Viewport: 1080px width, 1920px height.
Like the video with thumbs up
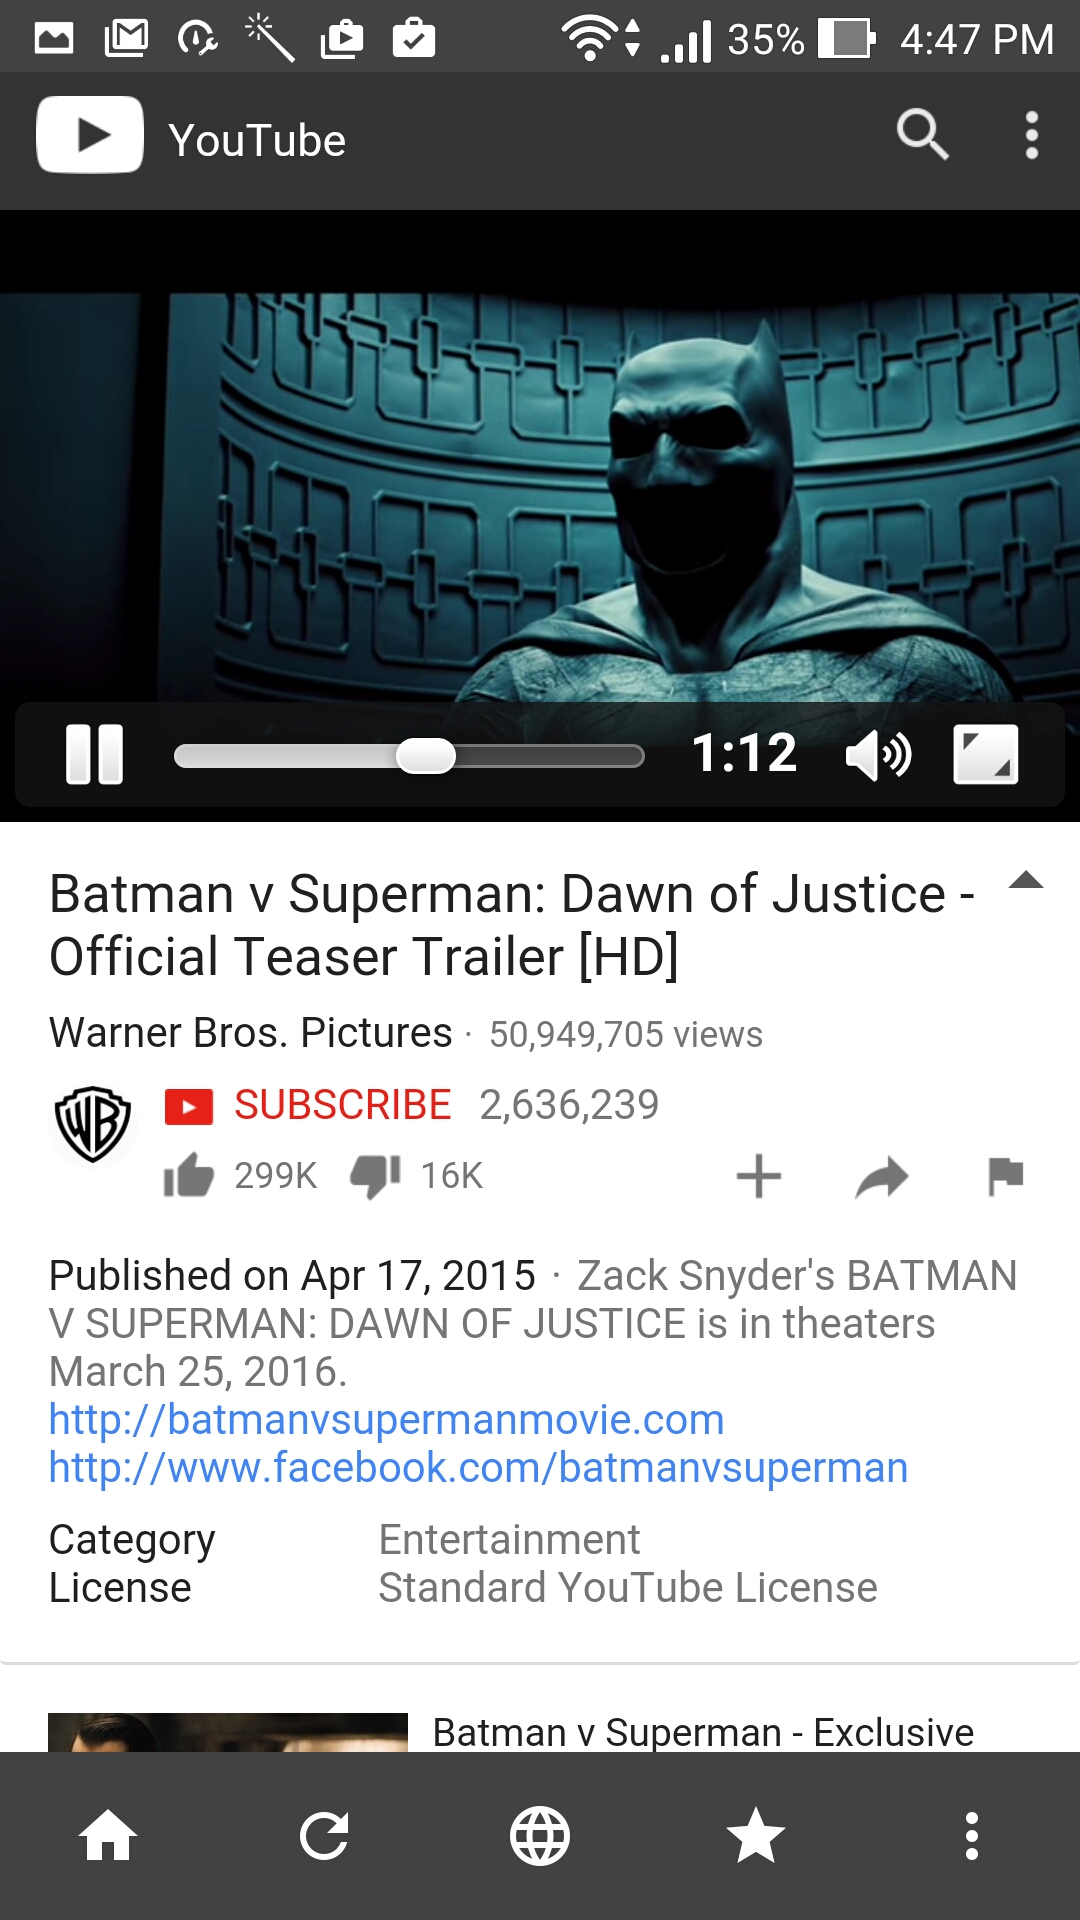[x=188, y=1175]
